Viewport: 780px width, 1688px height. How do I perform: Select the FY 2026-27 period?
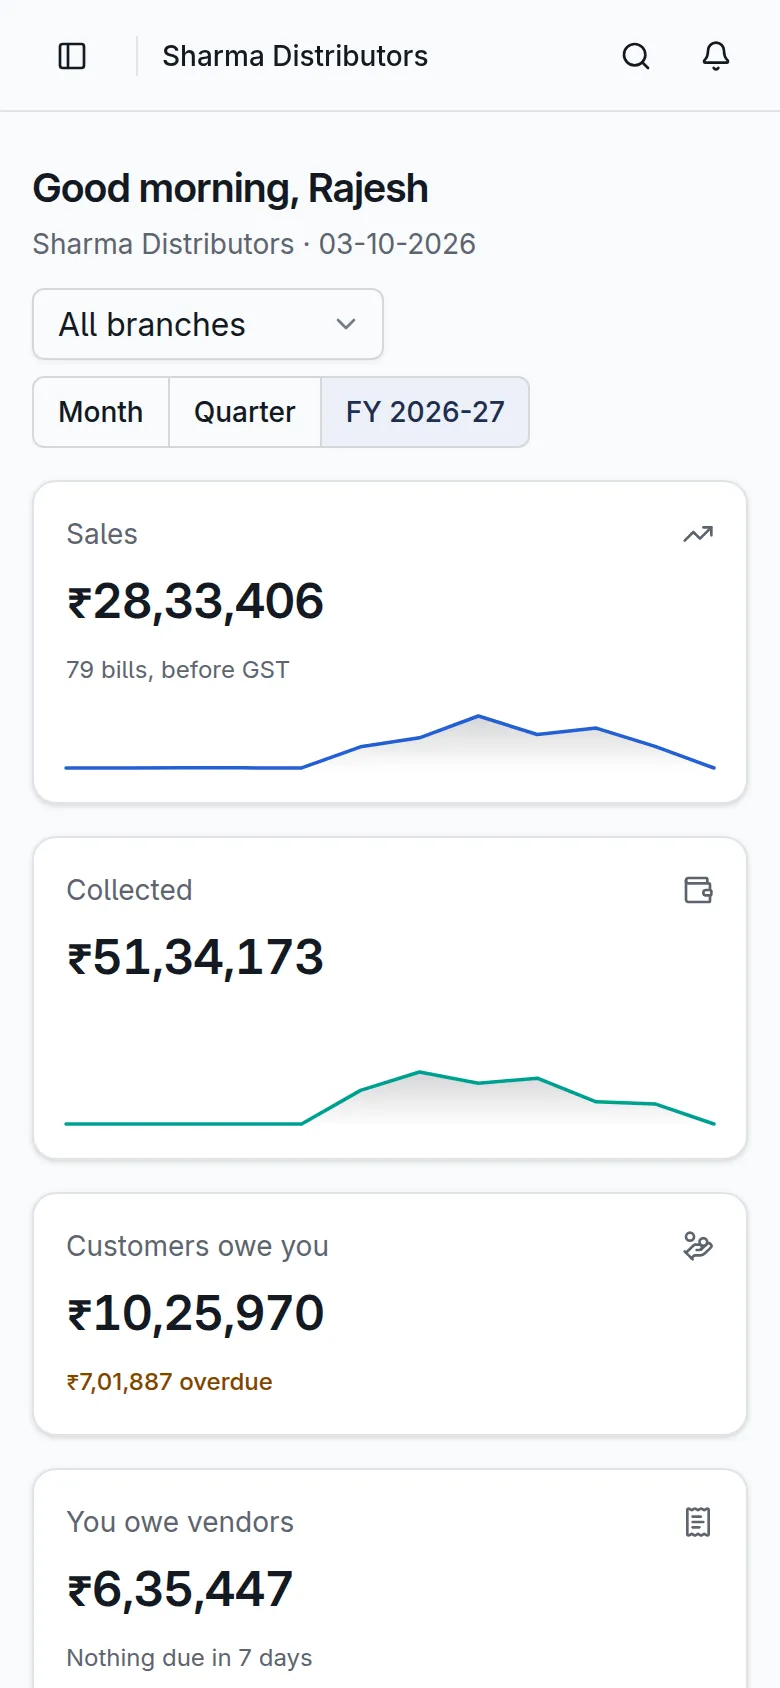(425, 412)
